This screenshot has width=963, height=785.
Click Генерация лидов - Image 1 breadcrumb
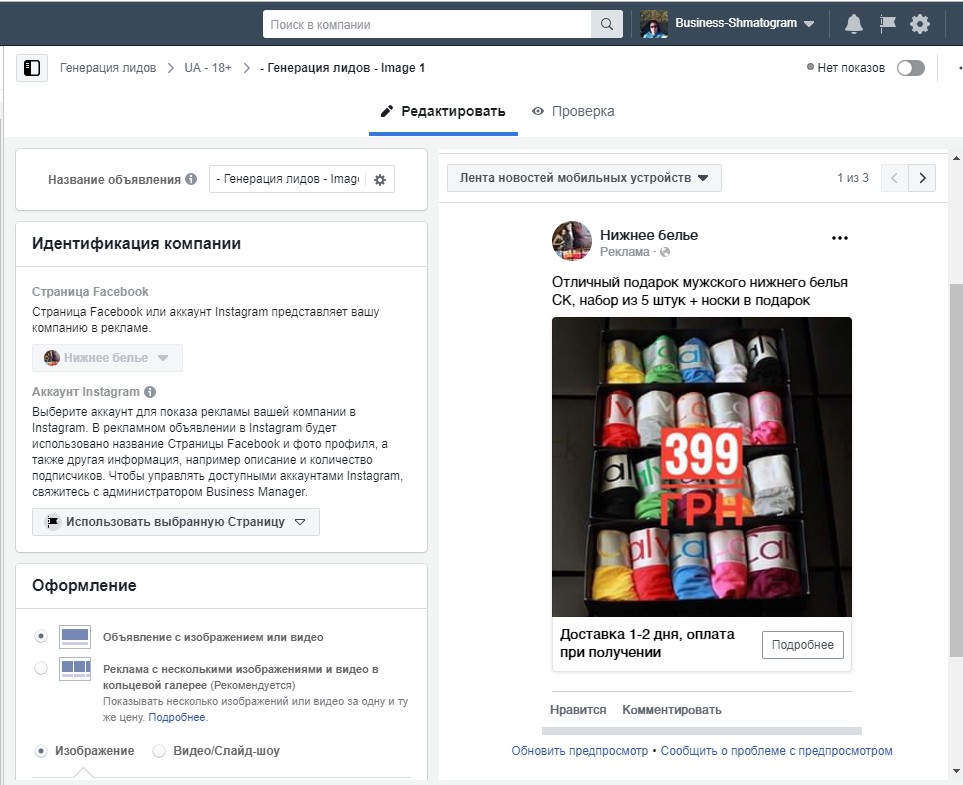(342, 68)
